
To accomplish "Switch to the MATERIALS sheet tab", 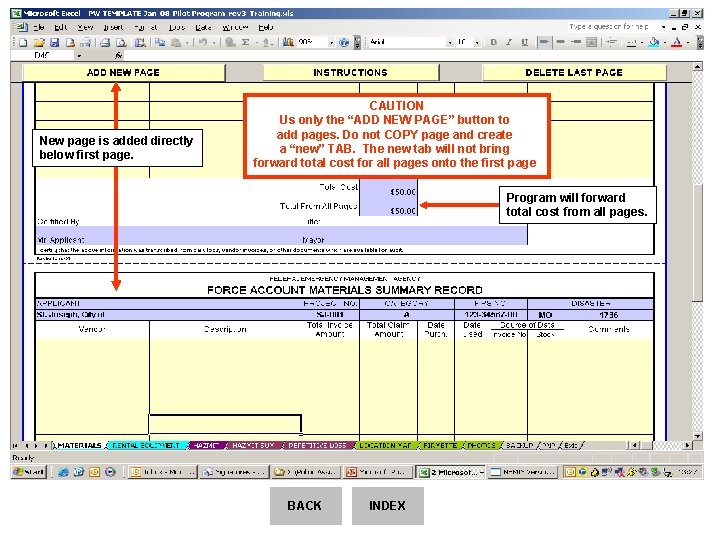I will point(79,445).
